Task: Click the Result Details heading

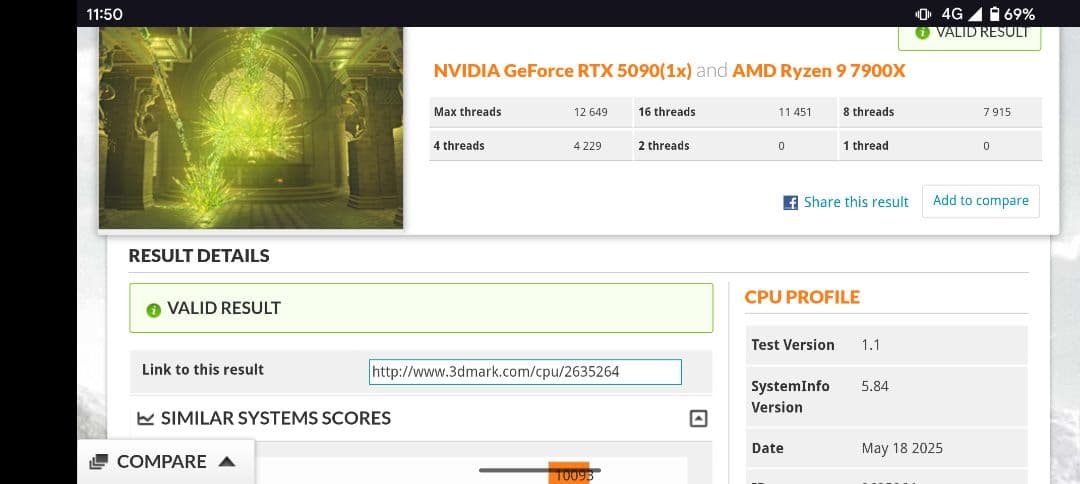Action: [199, 256]
